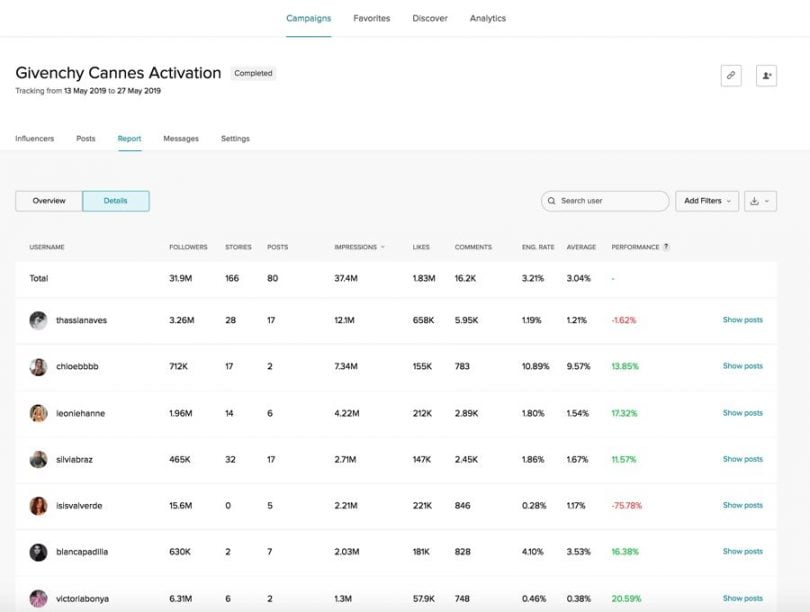Click the Average column header
The image size is (810, 612).
[x=581, y=247]
